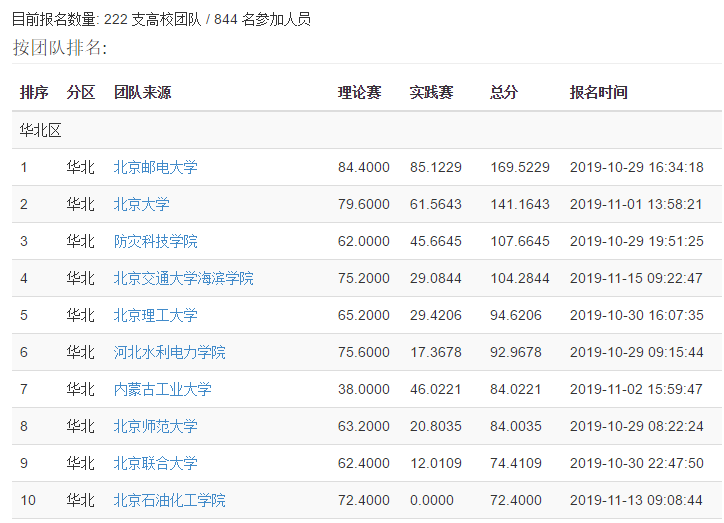724x523 pixels.
Task: Select practice score 29.4206
Action: pos(436,315)
